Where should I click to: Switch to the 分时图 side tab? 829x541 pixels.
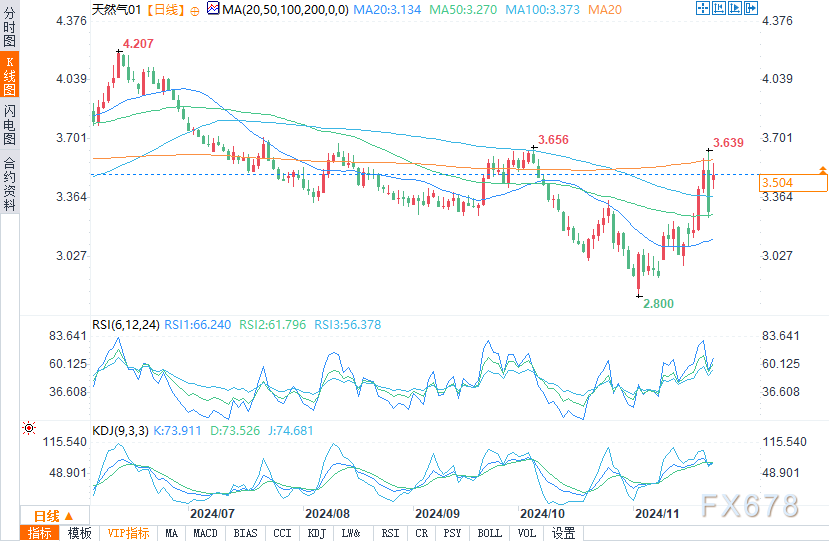(10, 27)
